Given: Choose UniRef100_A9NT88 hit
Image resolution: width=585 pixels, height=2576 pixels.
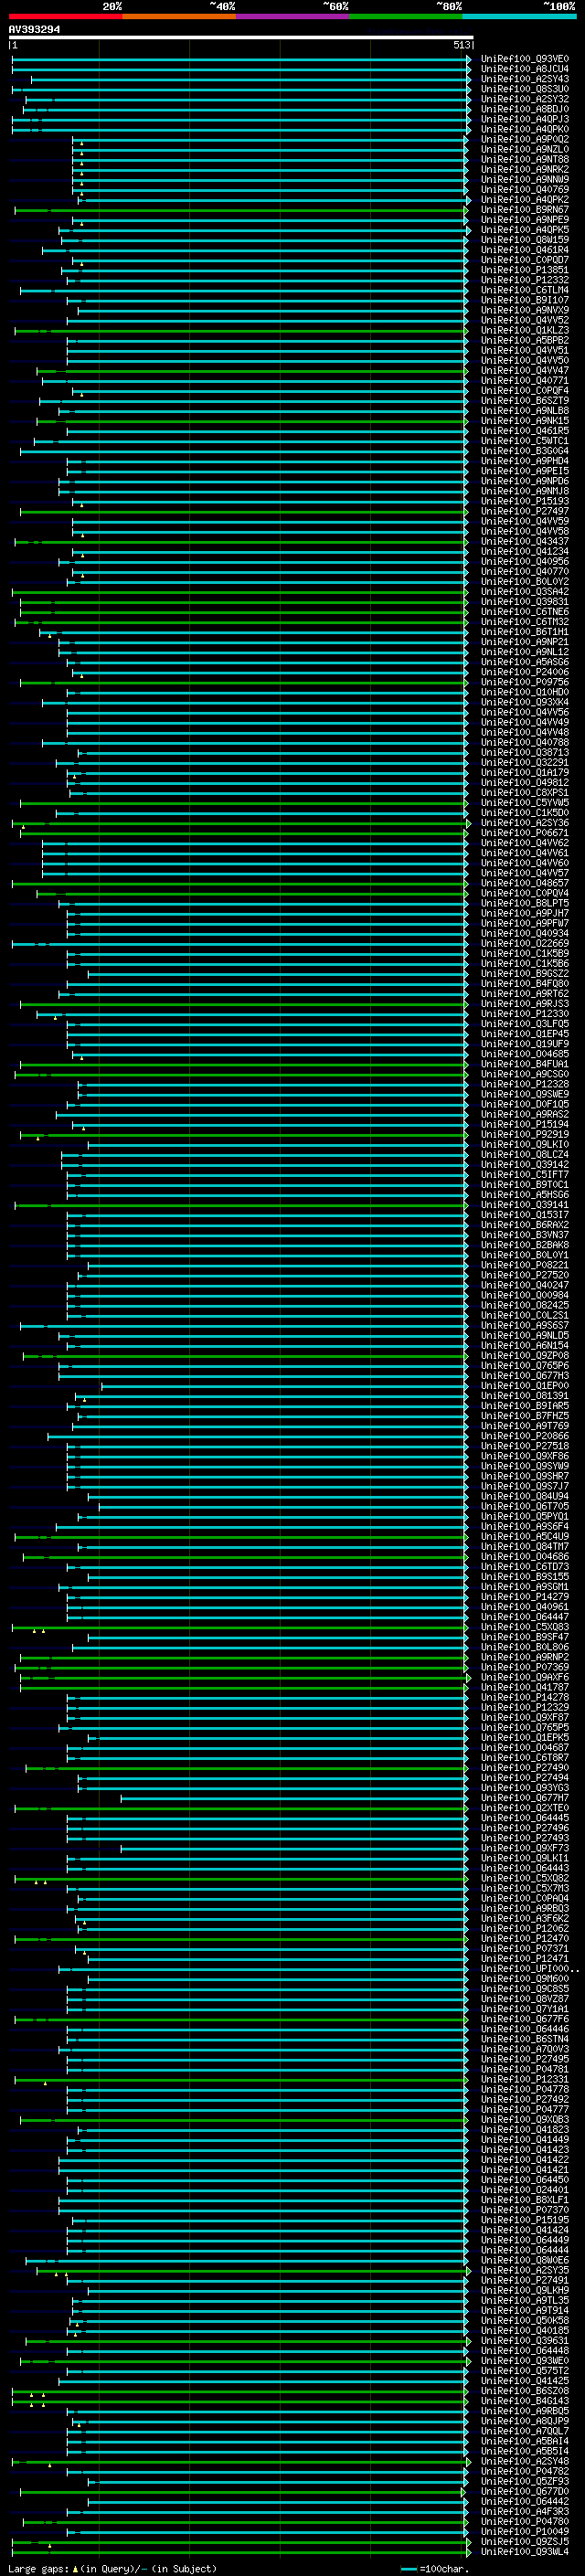Looking at the screenshot, I should click(525, 159).
